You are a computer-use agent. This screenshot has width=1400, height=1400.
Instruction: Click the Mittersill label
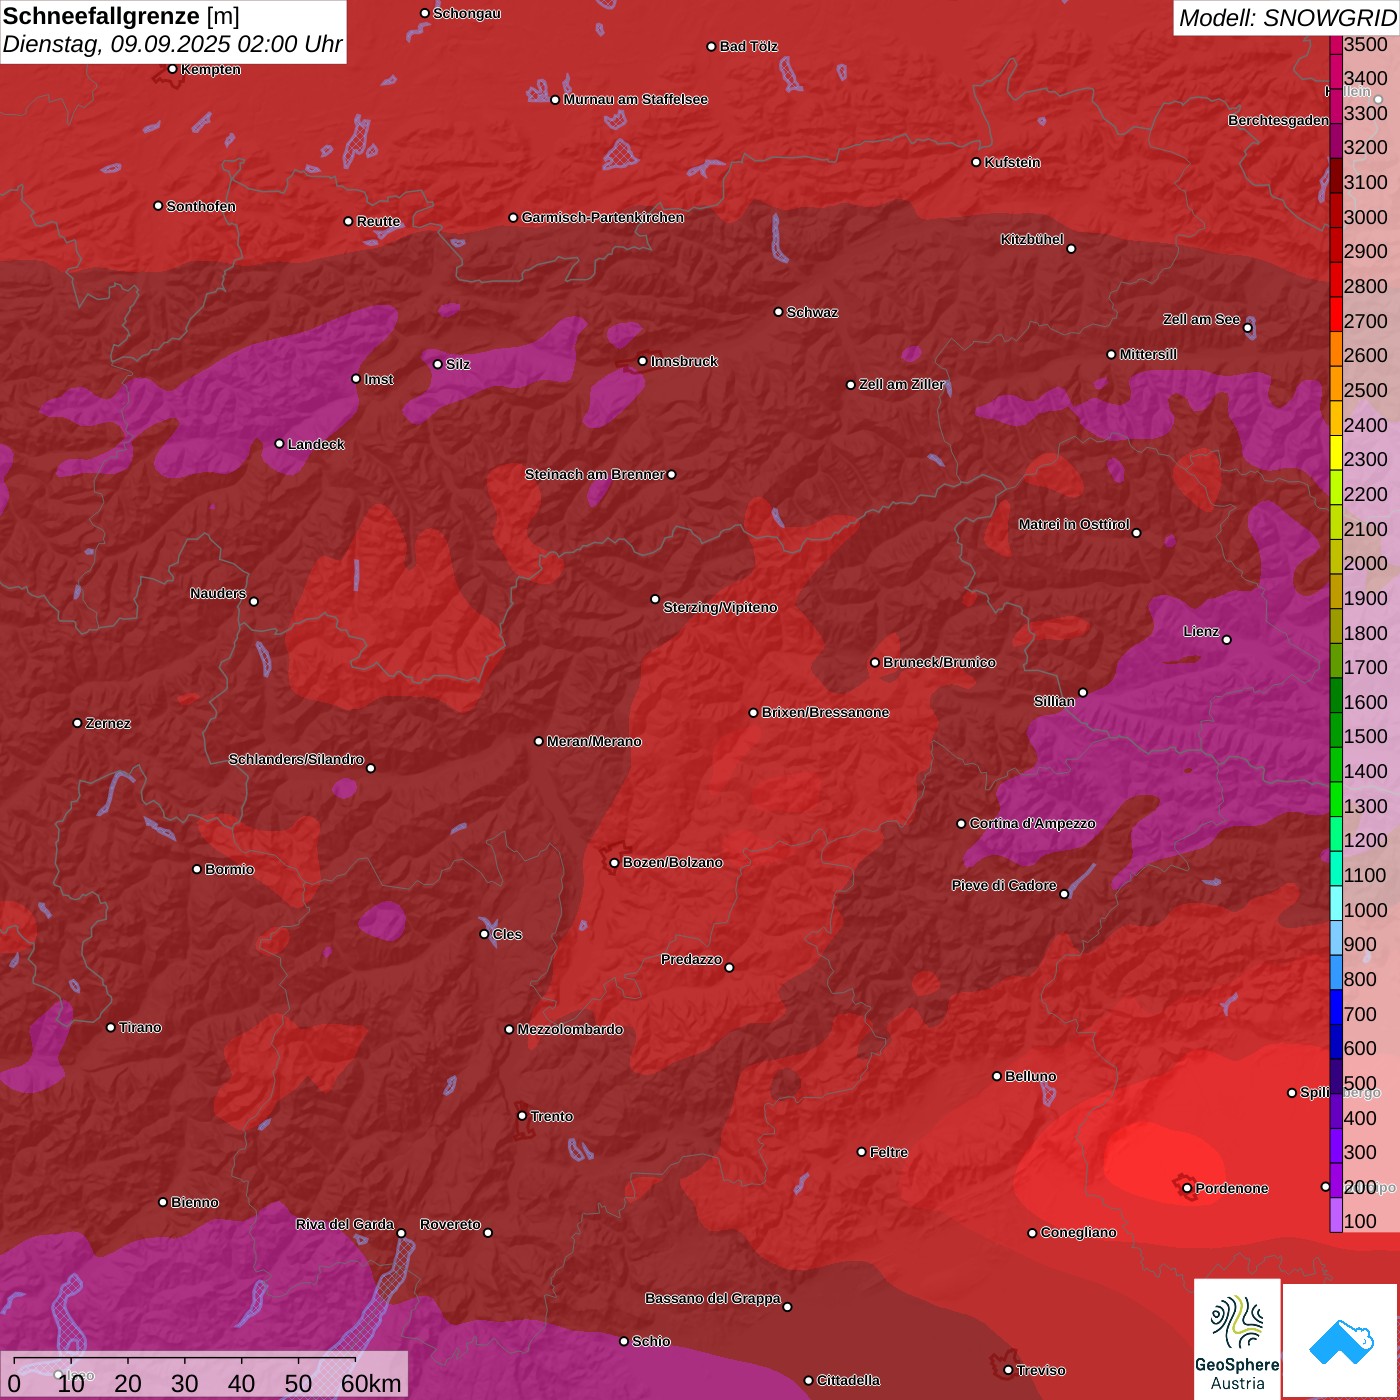[x=1148, y=354]
